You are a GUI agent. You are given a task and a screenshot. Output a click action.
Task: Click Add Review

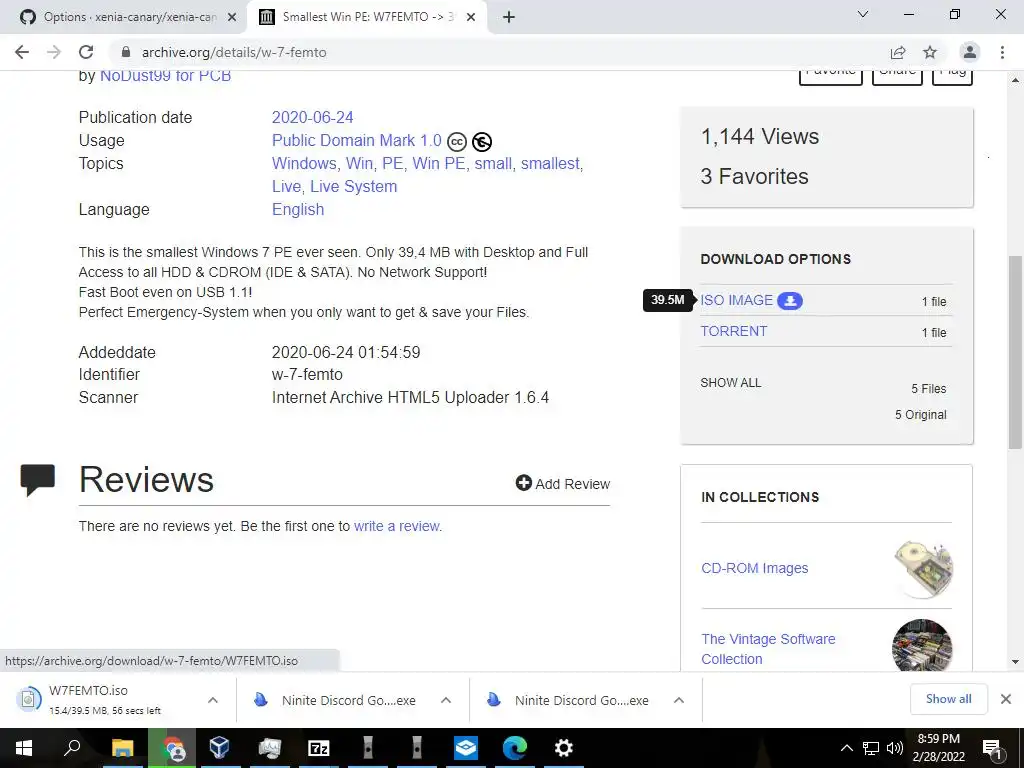tap(562, 484)
